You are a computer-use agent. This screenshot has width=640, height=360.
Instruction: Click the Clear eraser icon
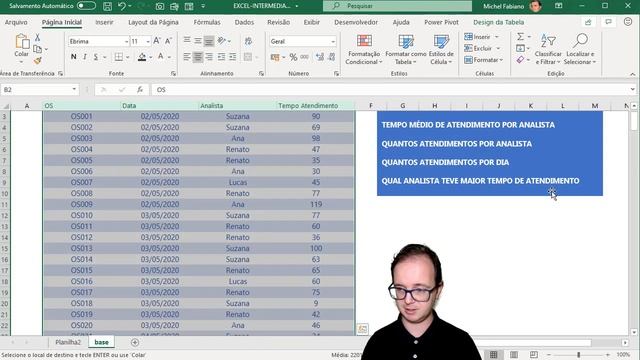pos(520,60)
